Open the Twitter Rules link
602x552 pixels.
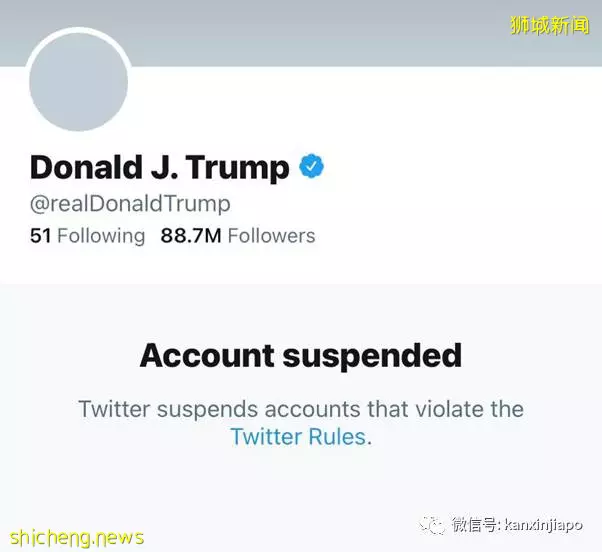(298, 436)
